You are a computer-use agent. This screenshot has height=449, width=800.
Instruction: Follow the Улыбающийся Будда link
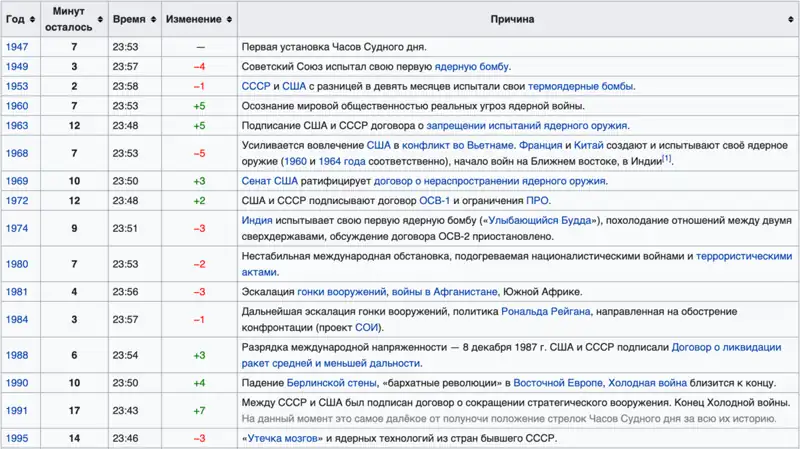pyautogui.click(x=540, y=220)
